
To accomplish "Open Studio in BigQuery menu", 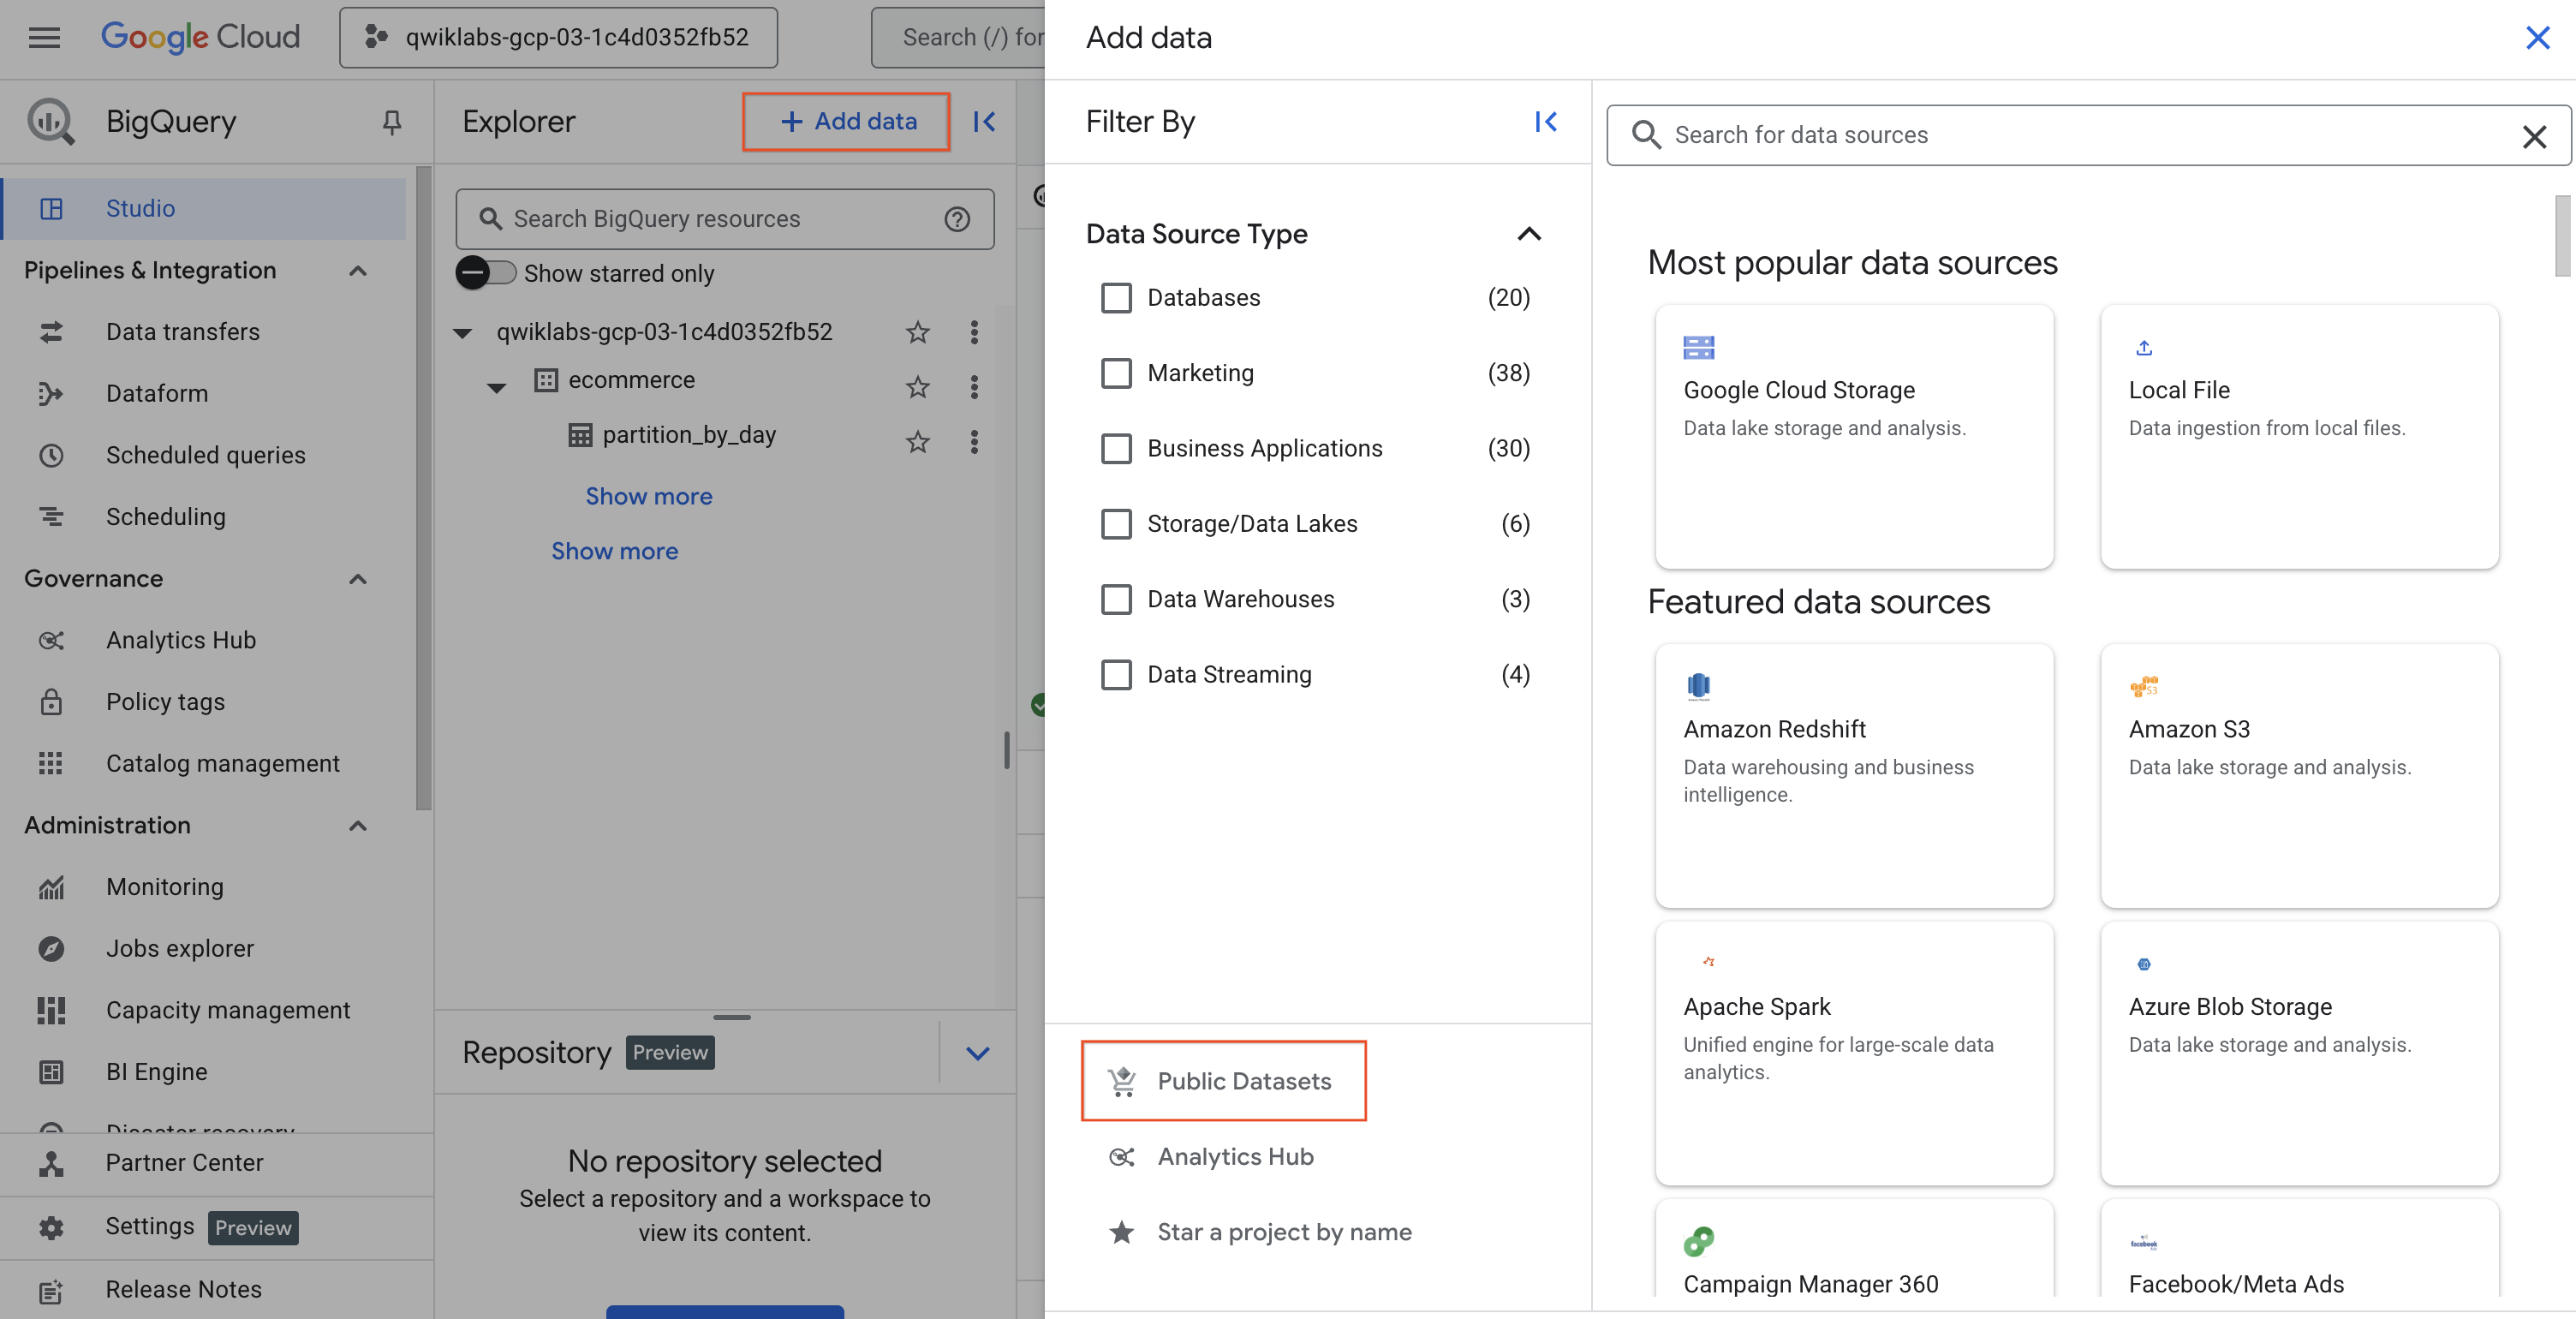I will [204, 209].
